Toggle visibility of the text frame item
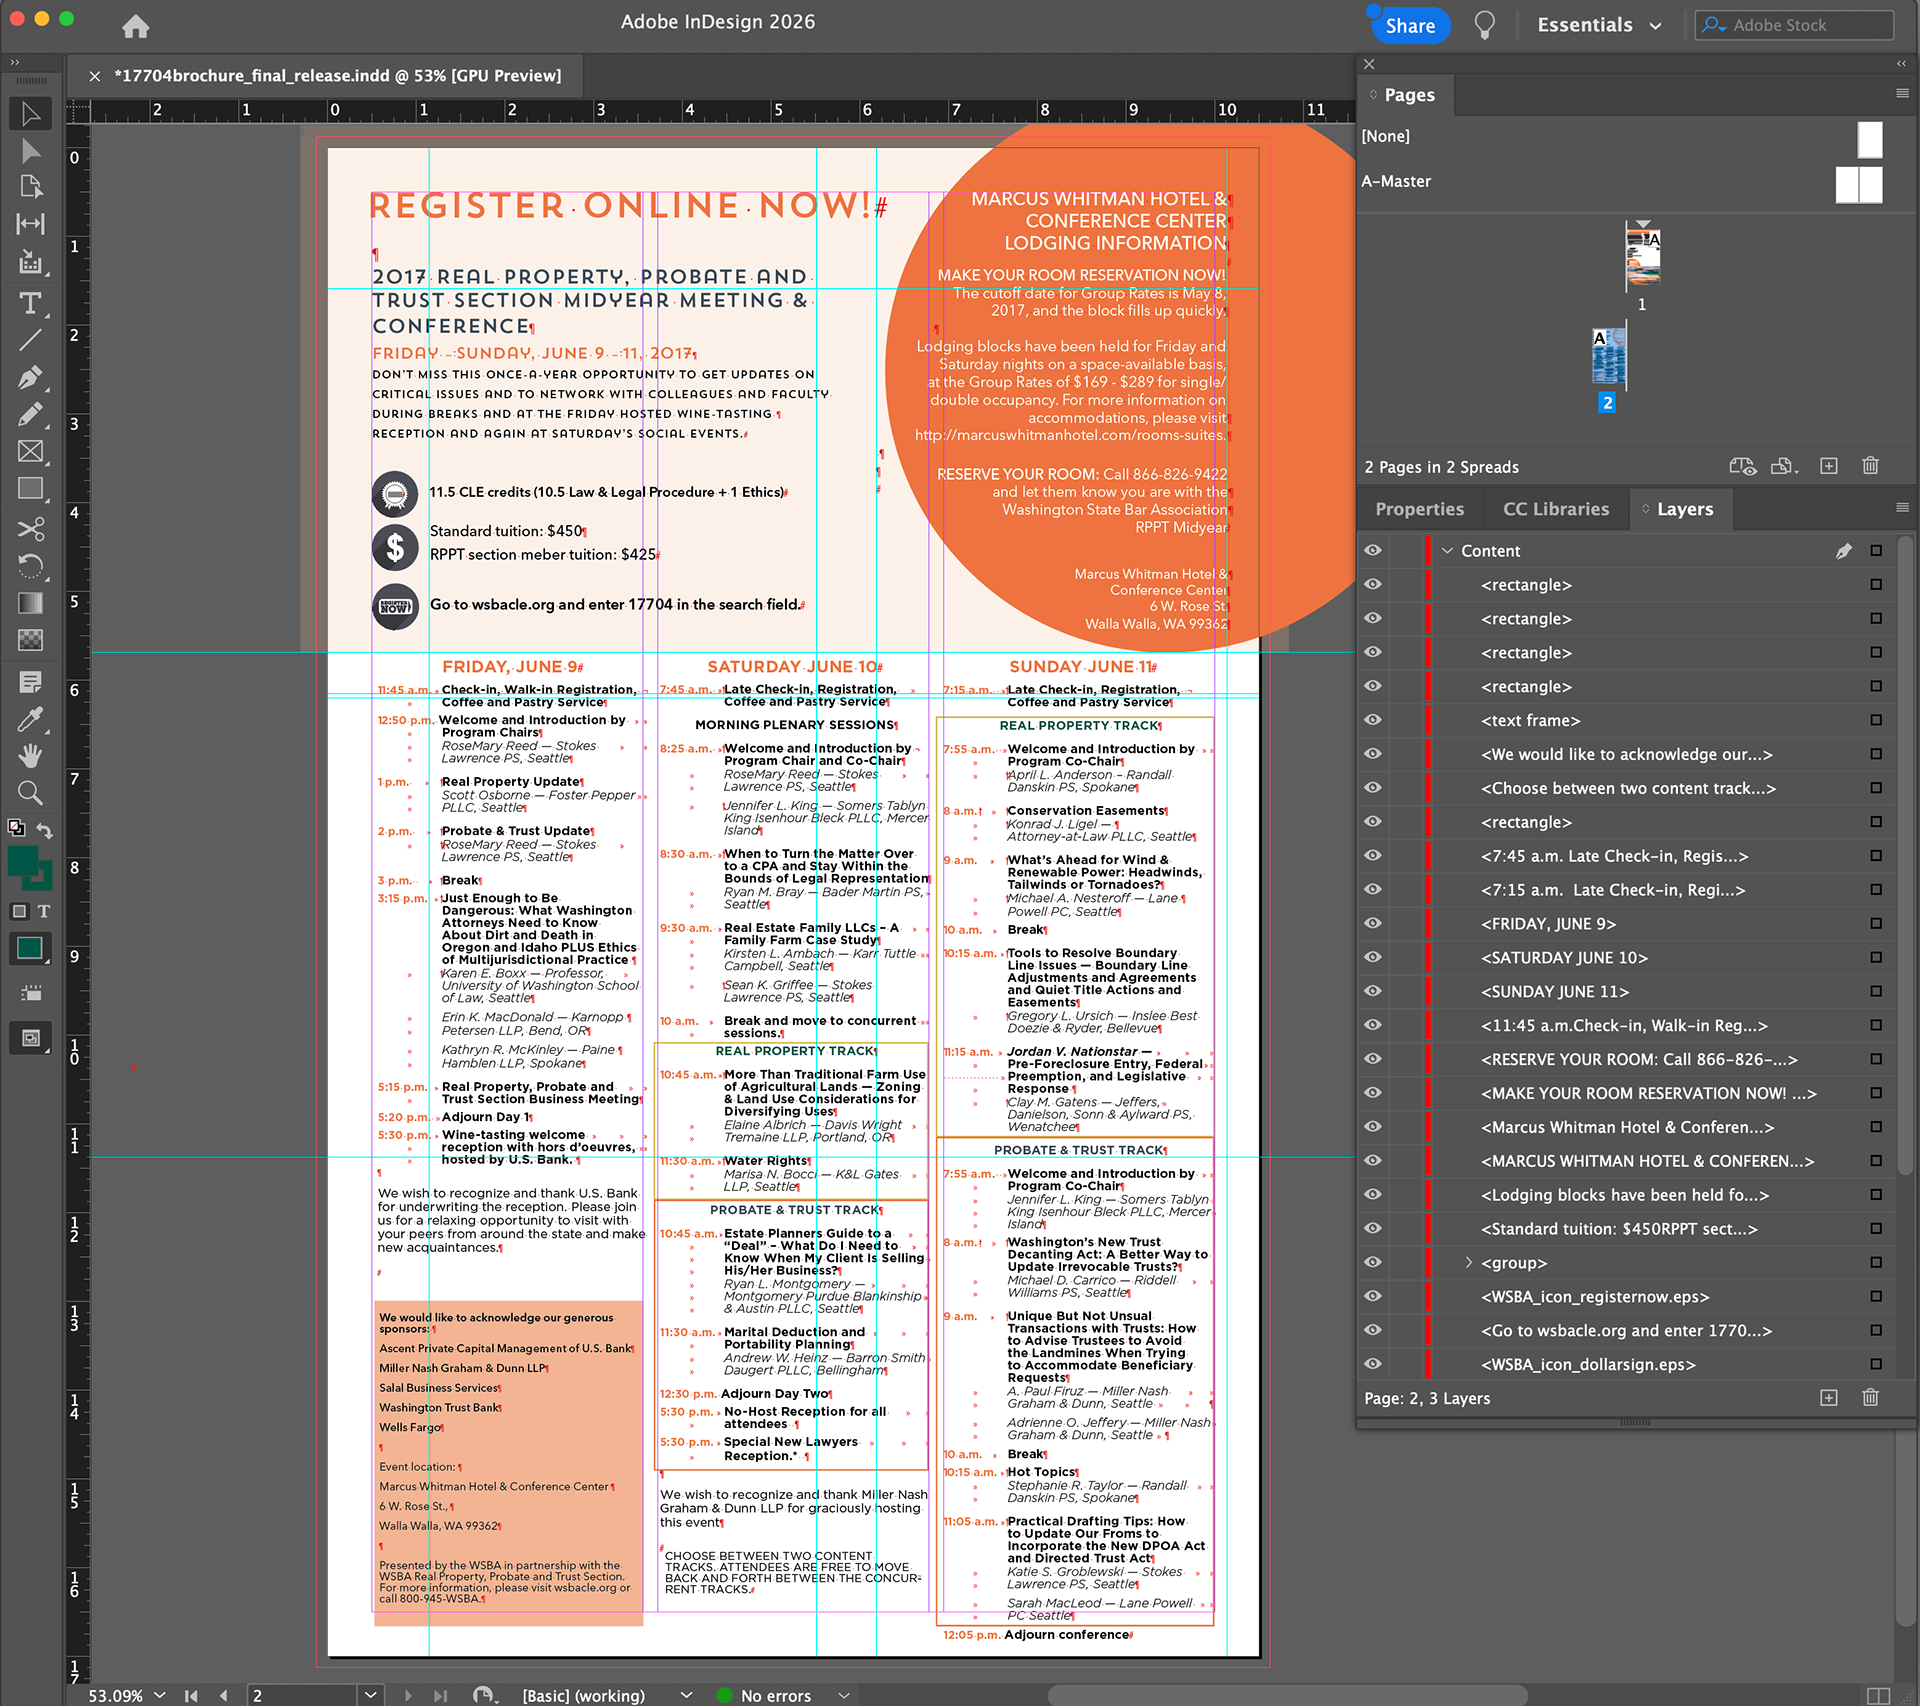The width and height of the screenshot is (1920, 1706). (1373, 720)
